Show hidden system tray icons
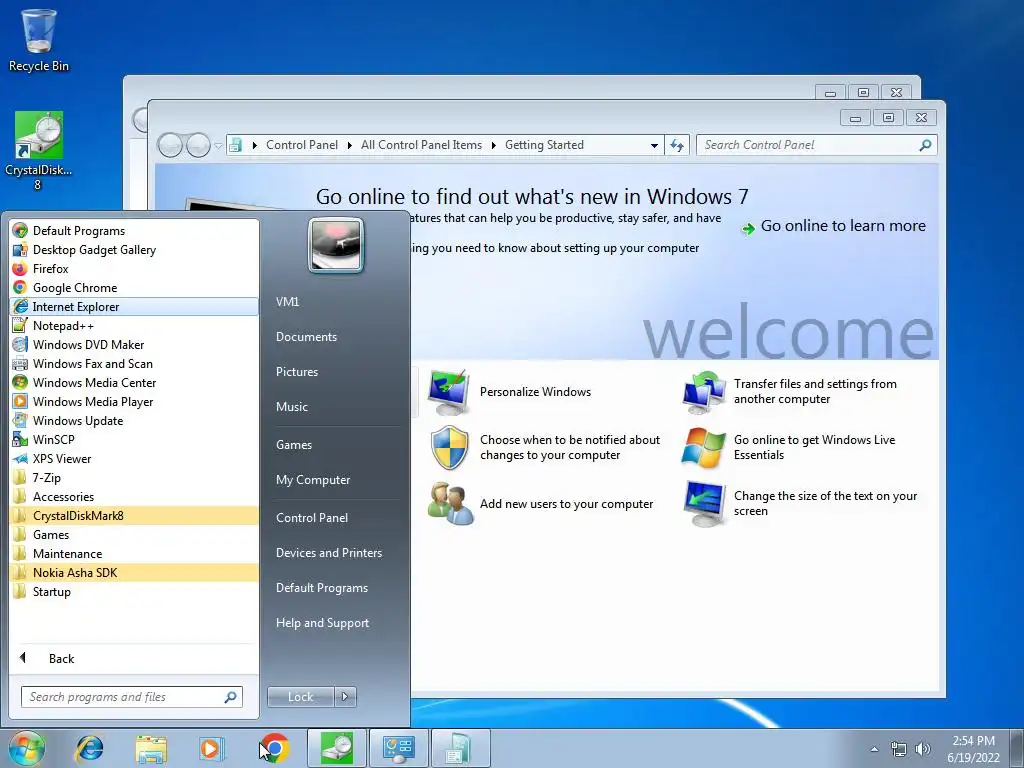This screenshot has width=1024, height=768. tap(874, 749)
